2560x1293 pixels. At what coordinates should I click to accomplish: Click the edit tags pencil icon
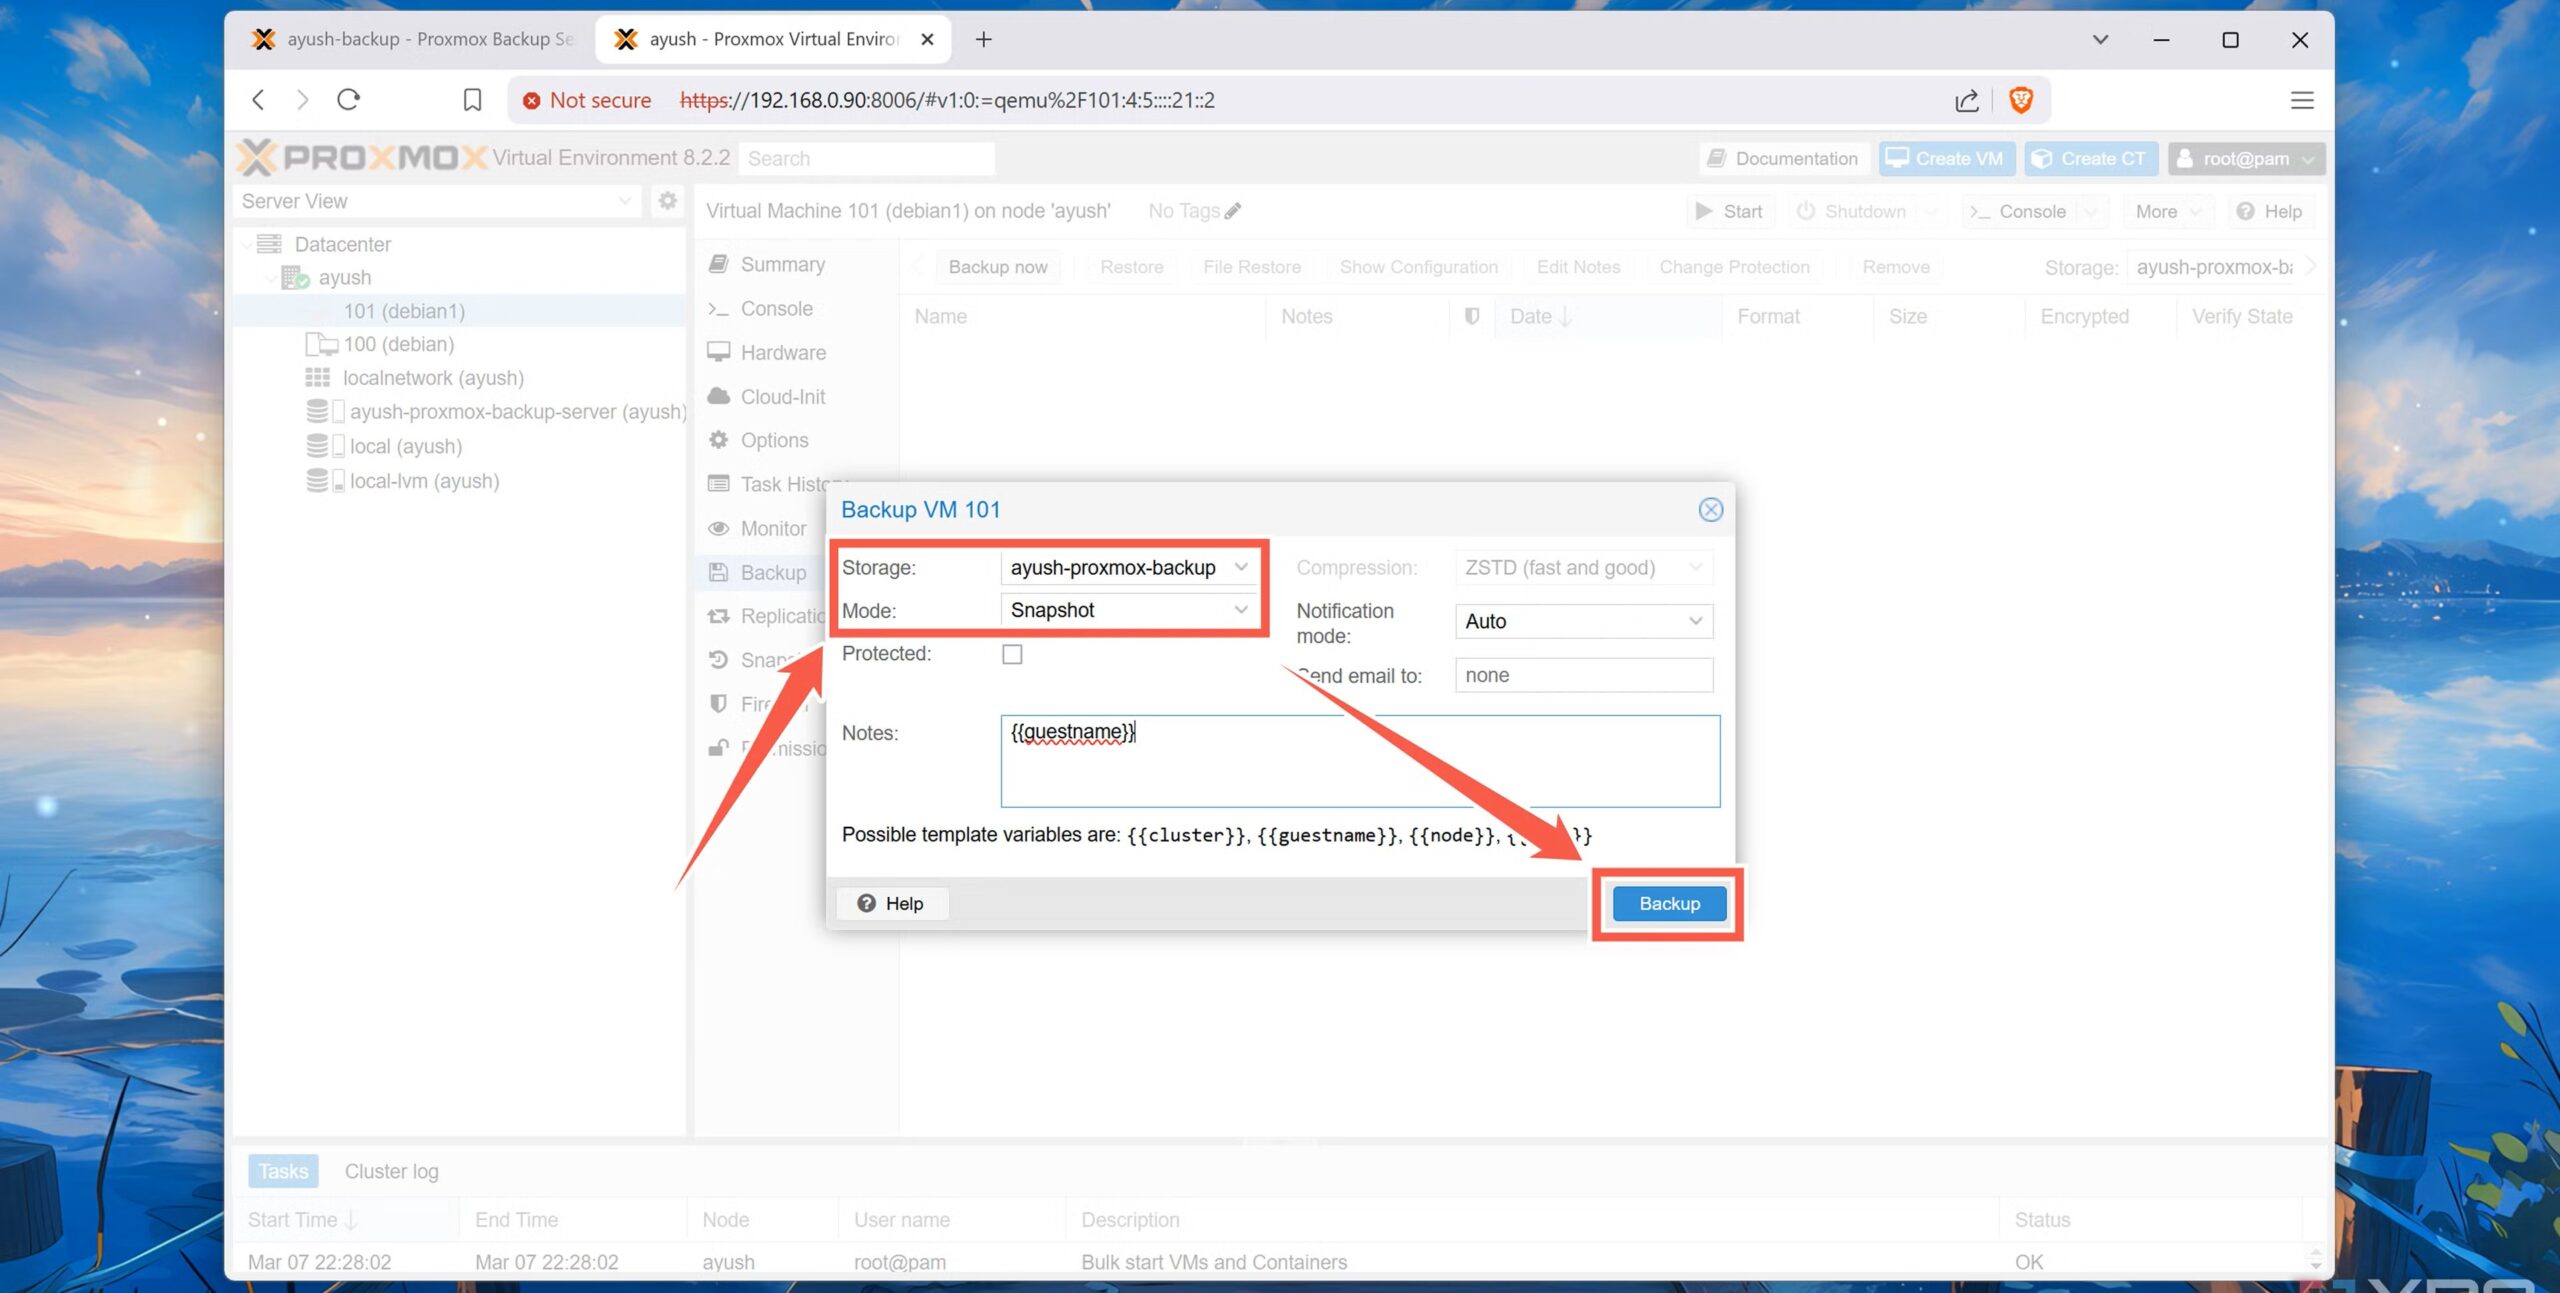1233,211
